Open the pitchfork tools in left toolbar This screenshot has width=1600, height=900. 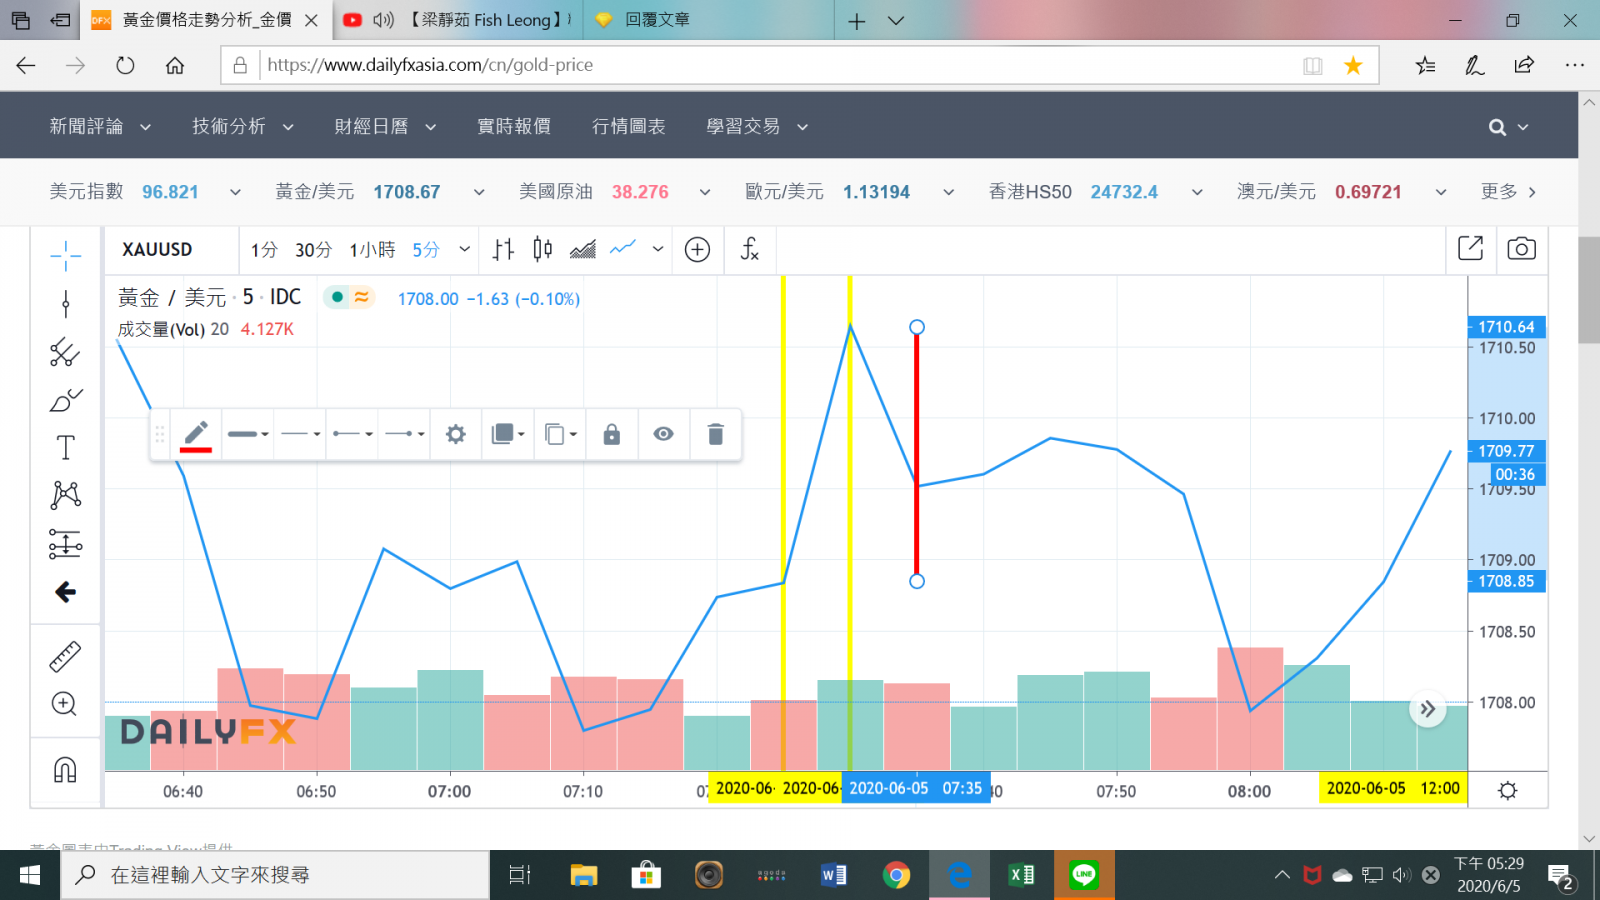[x=65, y=352]
